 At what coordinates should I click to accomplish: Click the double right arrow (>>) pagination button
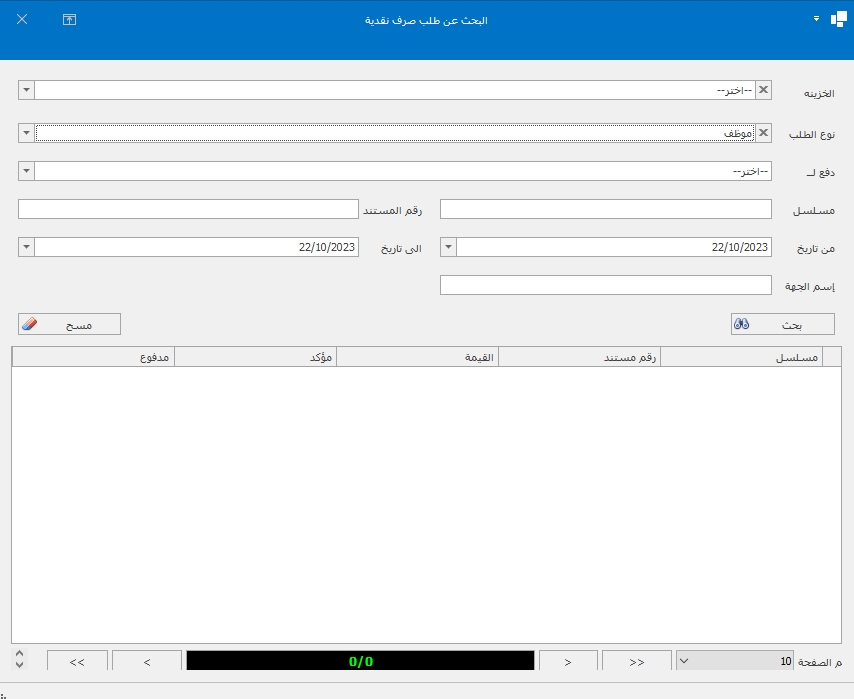(637, 661)
